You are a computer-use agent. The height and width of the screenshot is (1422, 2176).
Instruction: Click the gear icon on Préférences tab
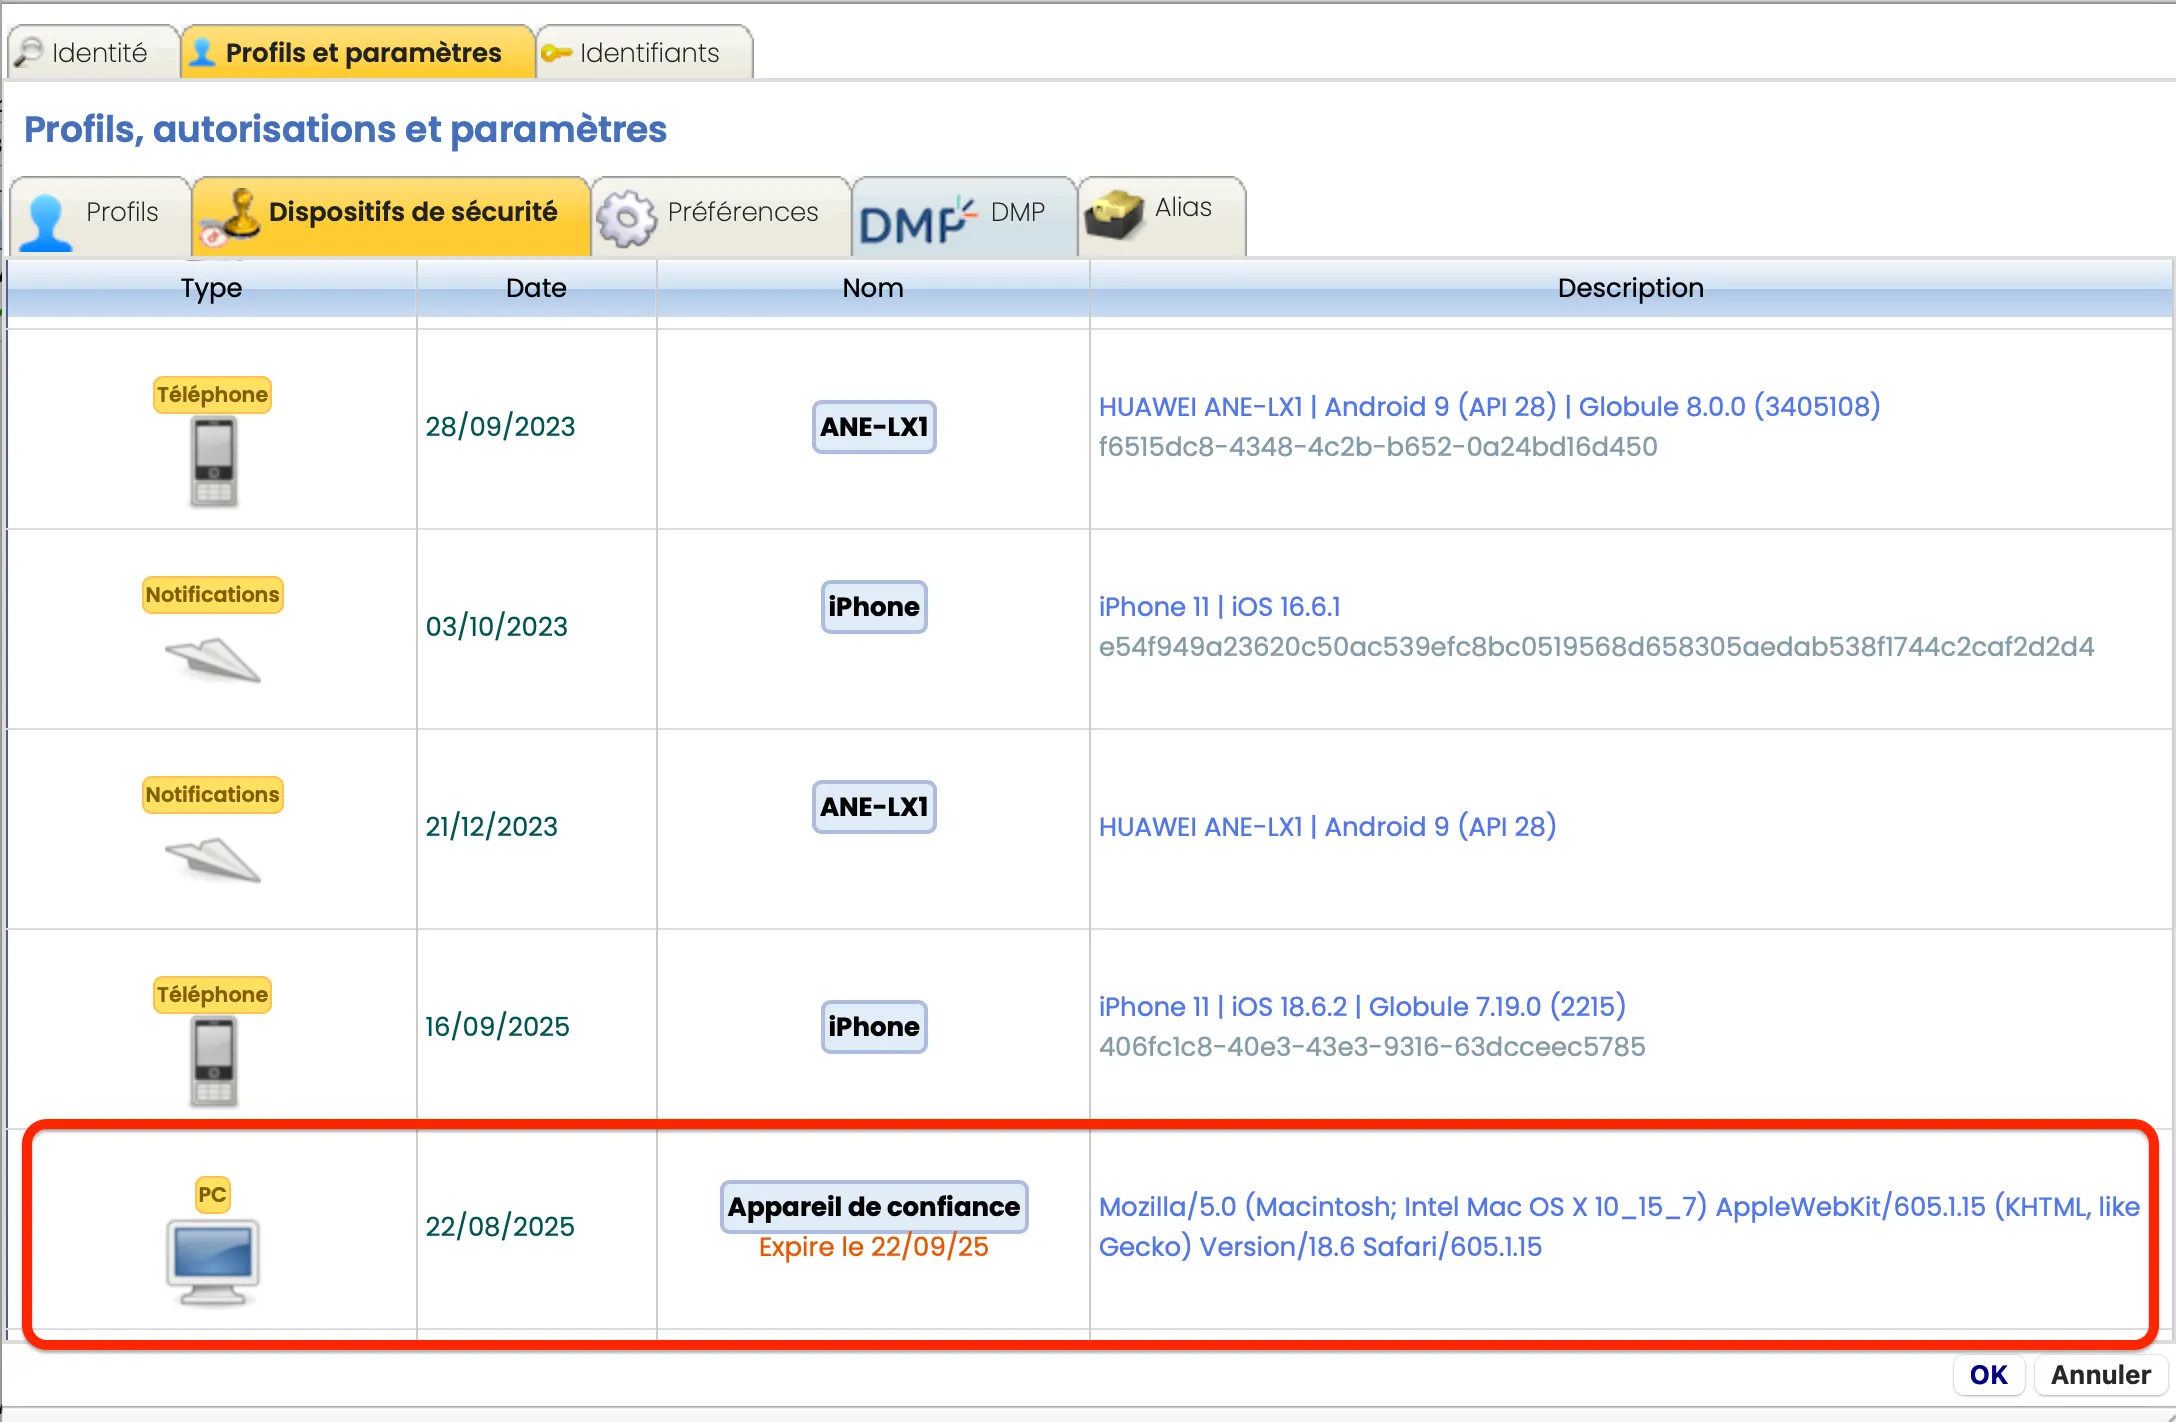click(626, 218)
